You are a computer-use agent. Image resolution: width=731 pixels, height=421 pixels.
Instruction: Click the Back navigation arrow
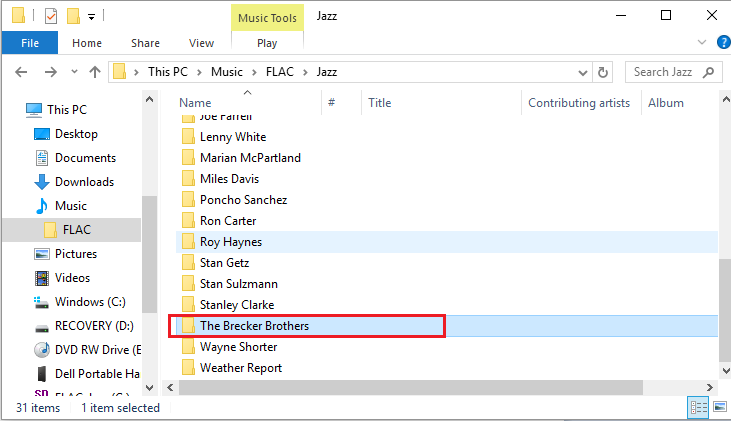[20, 72]
